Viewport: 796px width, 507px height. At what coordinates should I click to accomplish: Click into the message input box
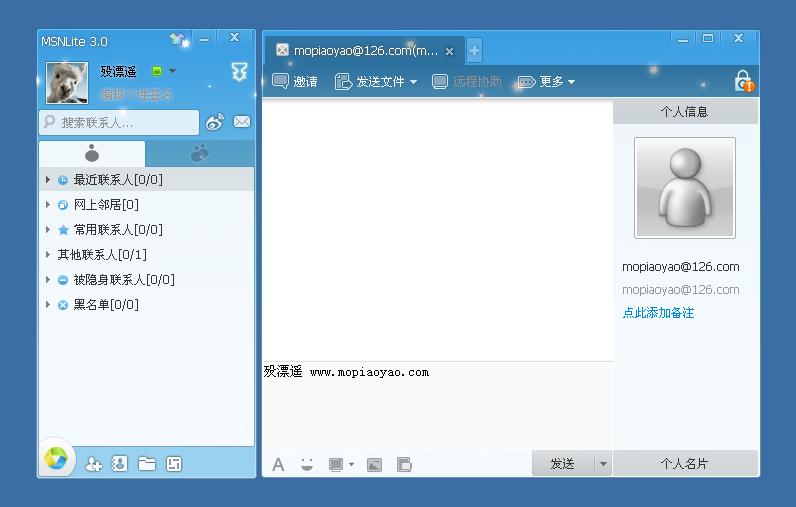pyautogui.click(x=438, y=406)
